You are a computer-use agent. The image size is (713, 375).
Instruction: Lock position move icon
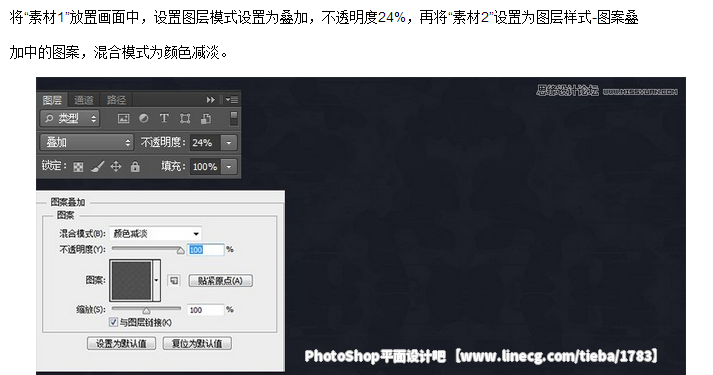116,166
